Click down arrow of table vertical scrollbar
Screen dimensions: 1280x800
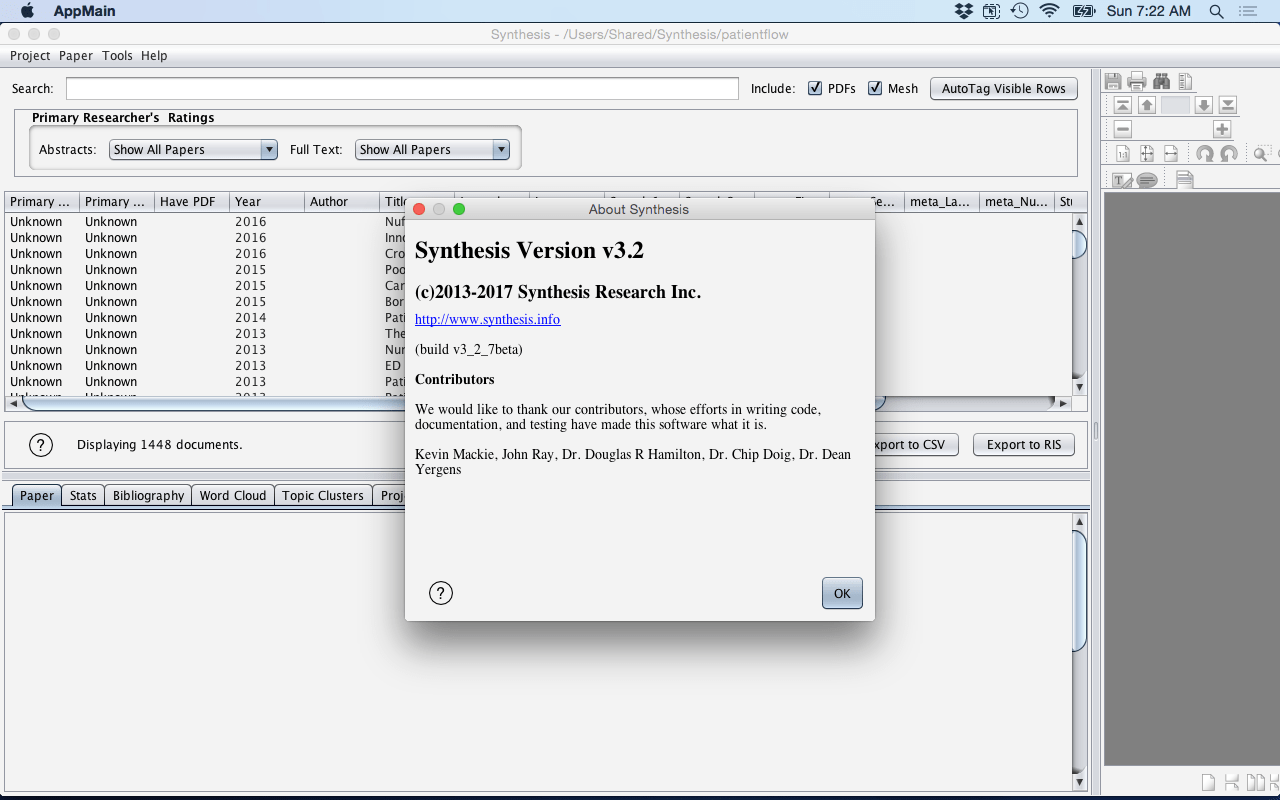click(x=1079, y=387)
